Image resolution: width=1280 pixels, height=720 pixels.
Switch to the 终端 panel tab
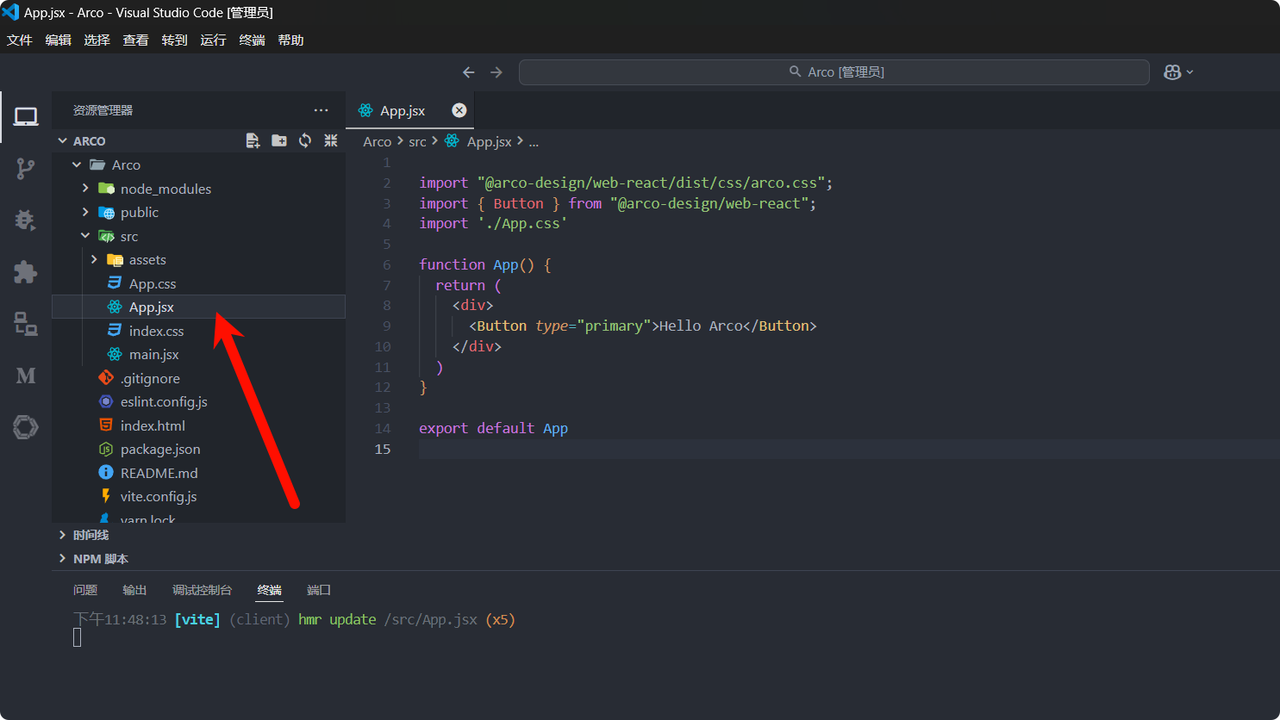(x=269, y=590)
